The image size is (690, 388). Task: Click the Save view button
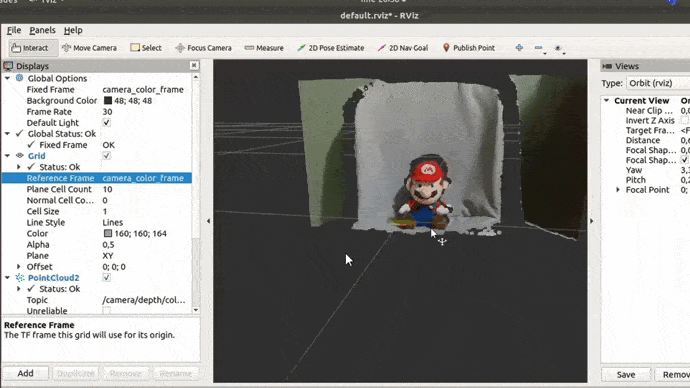click(x=626, y=374)
